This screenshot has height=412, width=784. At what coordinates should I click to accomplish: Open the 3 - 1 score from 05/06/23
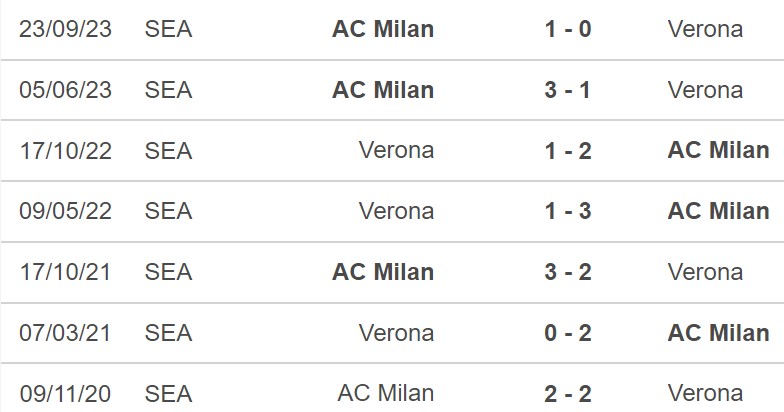pyautogui.click(x=568, y=90)
